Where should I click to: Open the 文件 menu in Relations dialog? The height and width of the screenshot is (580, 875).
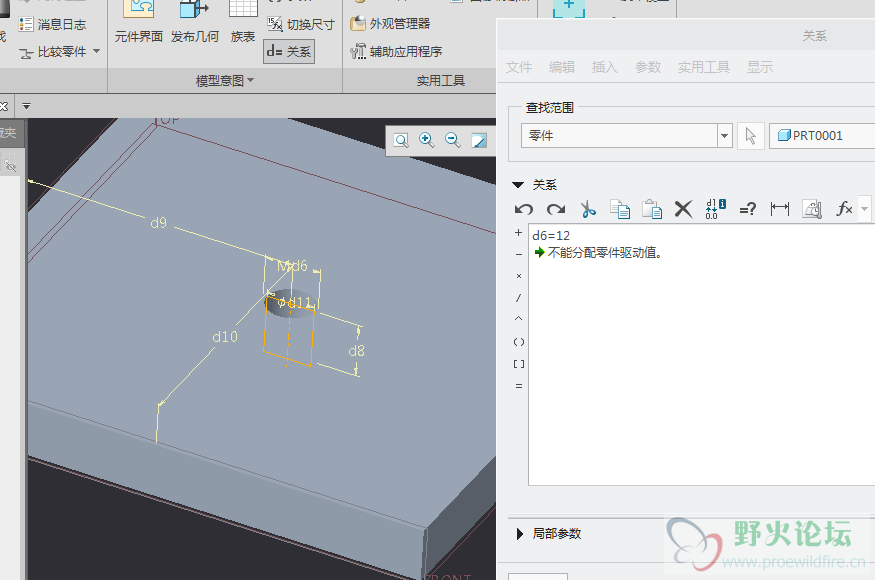coord(519,68)
